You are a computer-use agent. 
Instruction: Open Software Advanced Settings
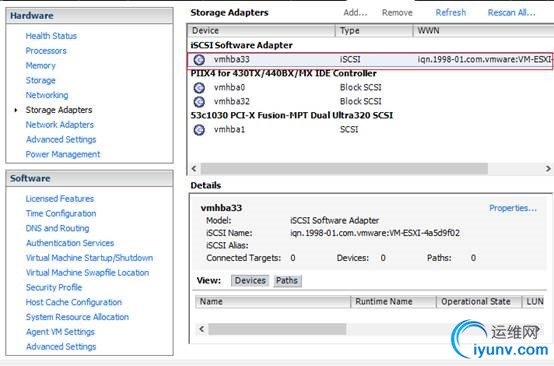[61, 347]
